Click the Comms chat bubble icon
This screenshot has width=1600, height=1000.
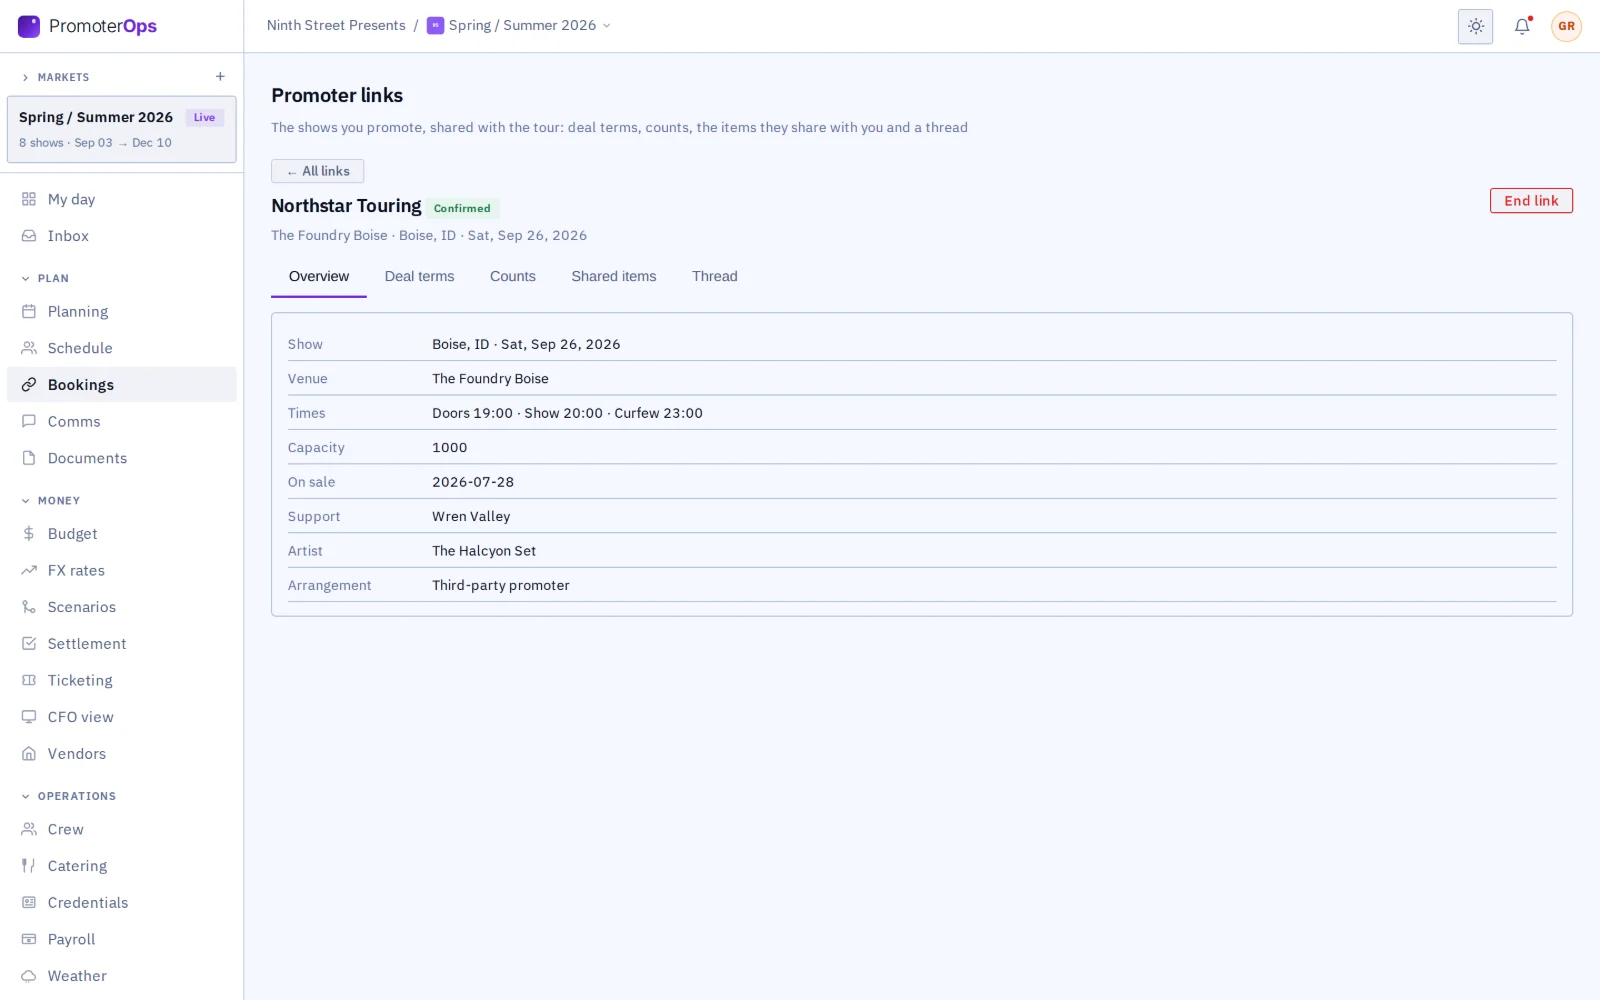click(29, 422)
